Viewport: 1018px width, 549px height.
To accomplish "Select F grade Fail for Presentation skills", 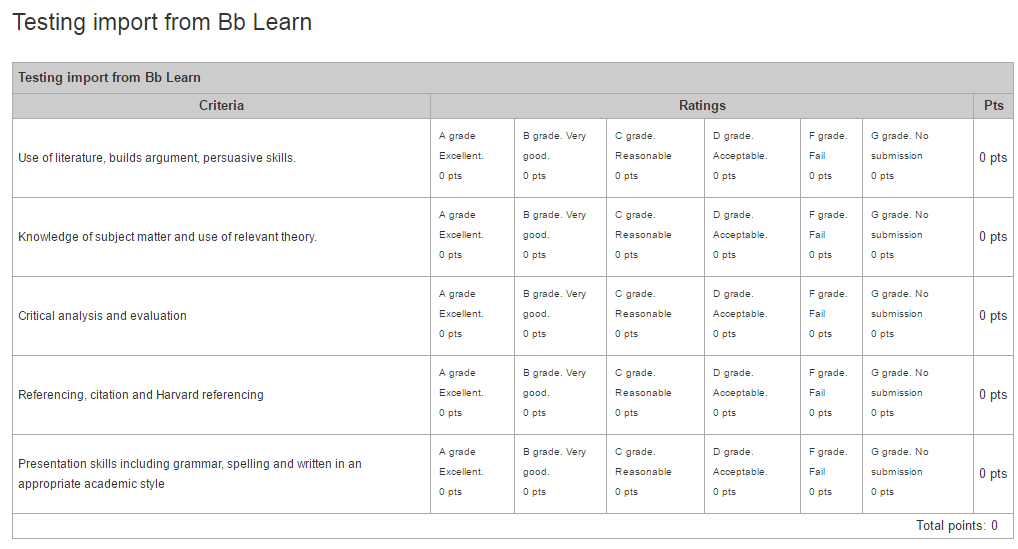I will coord(832,474).
